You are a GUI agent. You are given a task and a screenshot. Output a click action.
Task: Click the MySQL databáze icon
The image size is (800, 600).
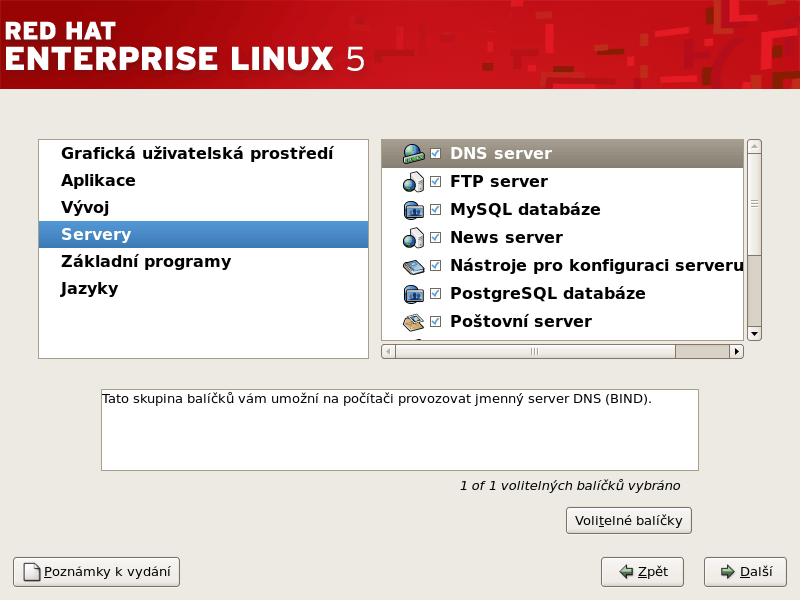(x=413, y=210)
